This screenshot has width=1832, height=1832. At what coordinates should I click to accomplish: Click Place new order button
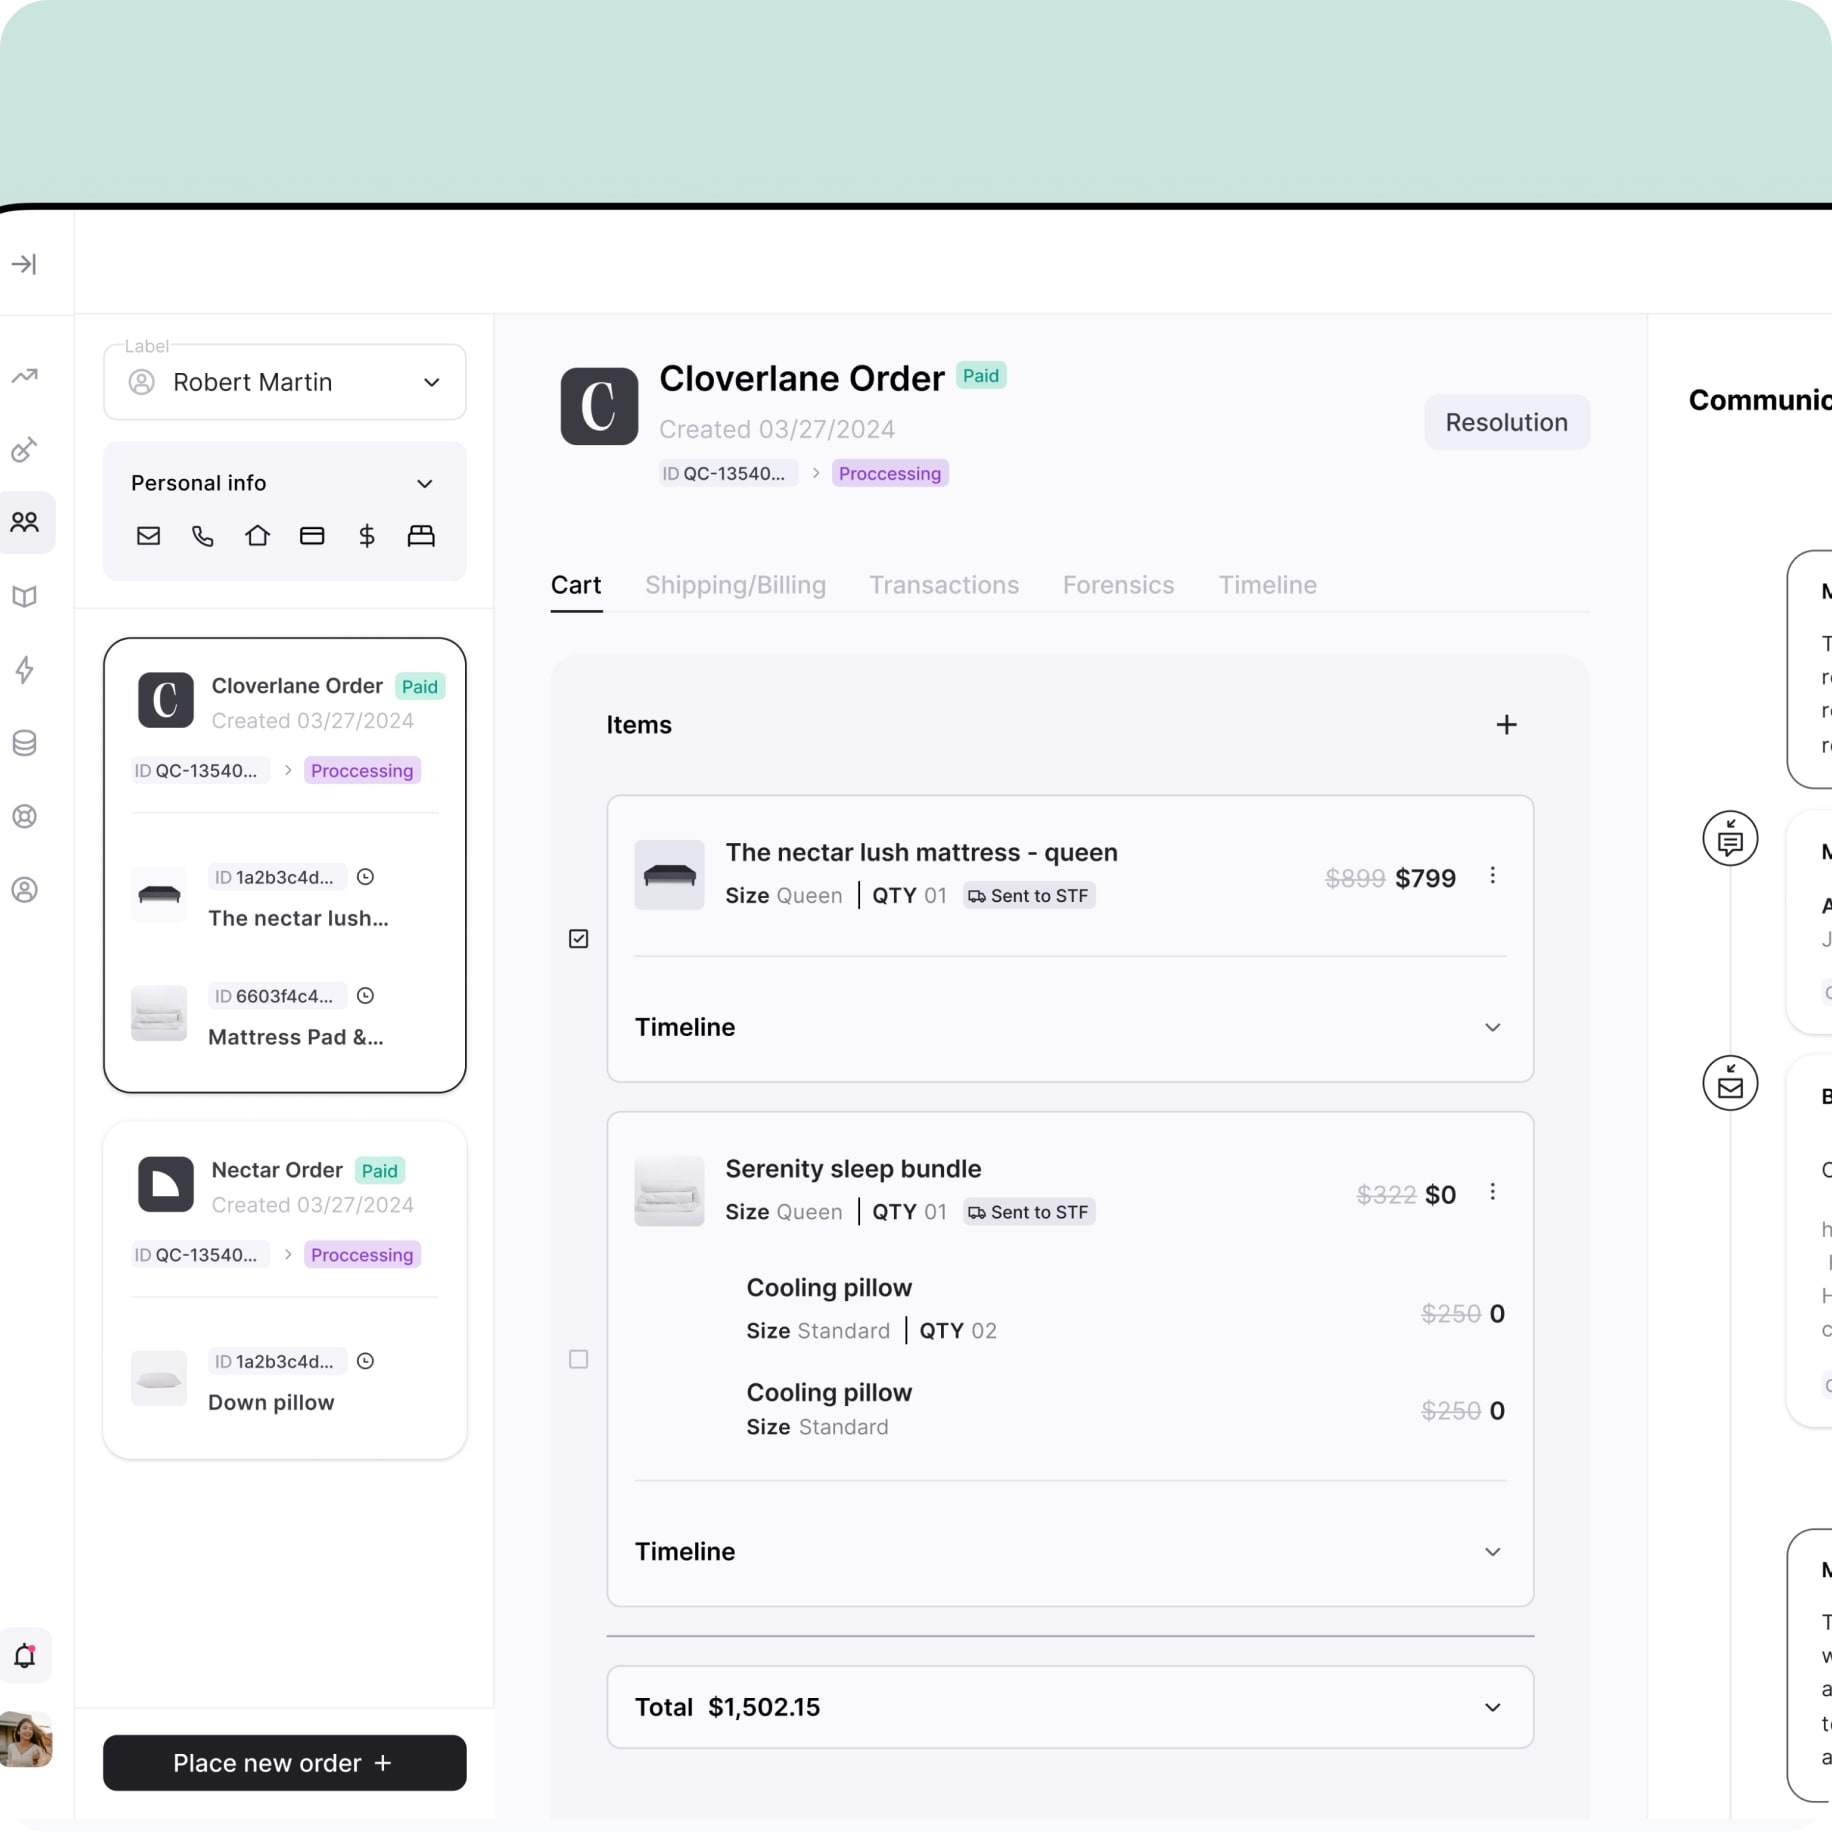coord(285,1763)
